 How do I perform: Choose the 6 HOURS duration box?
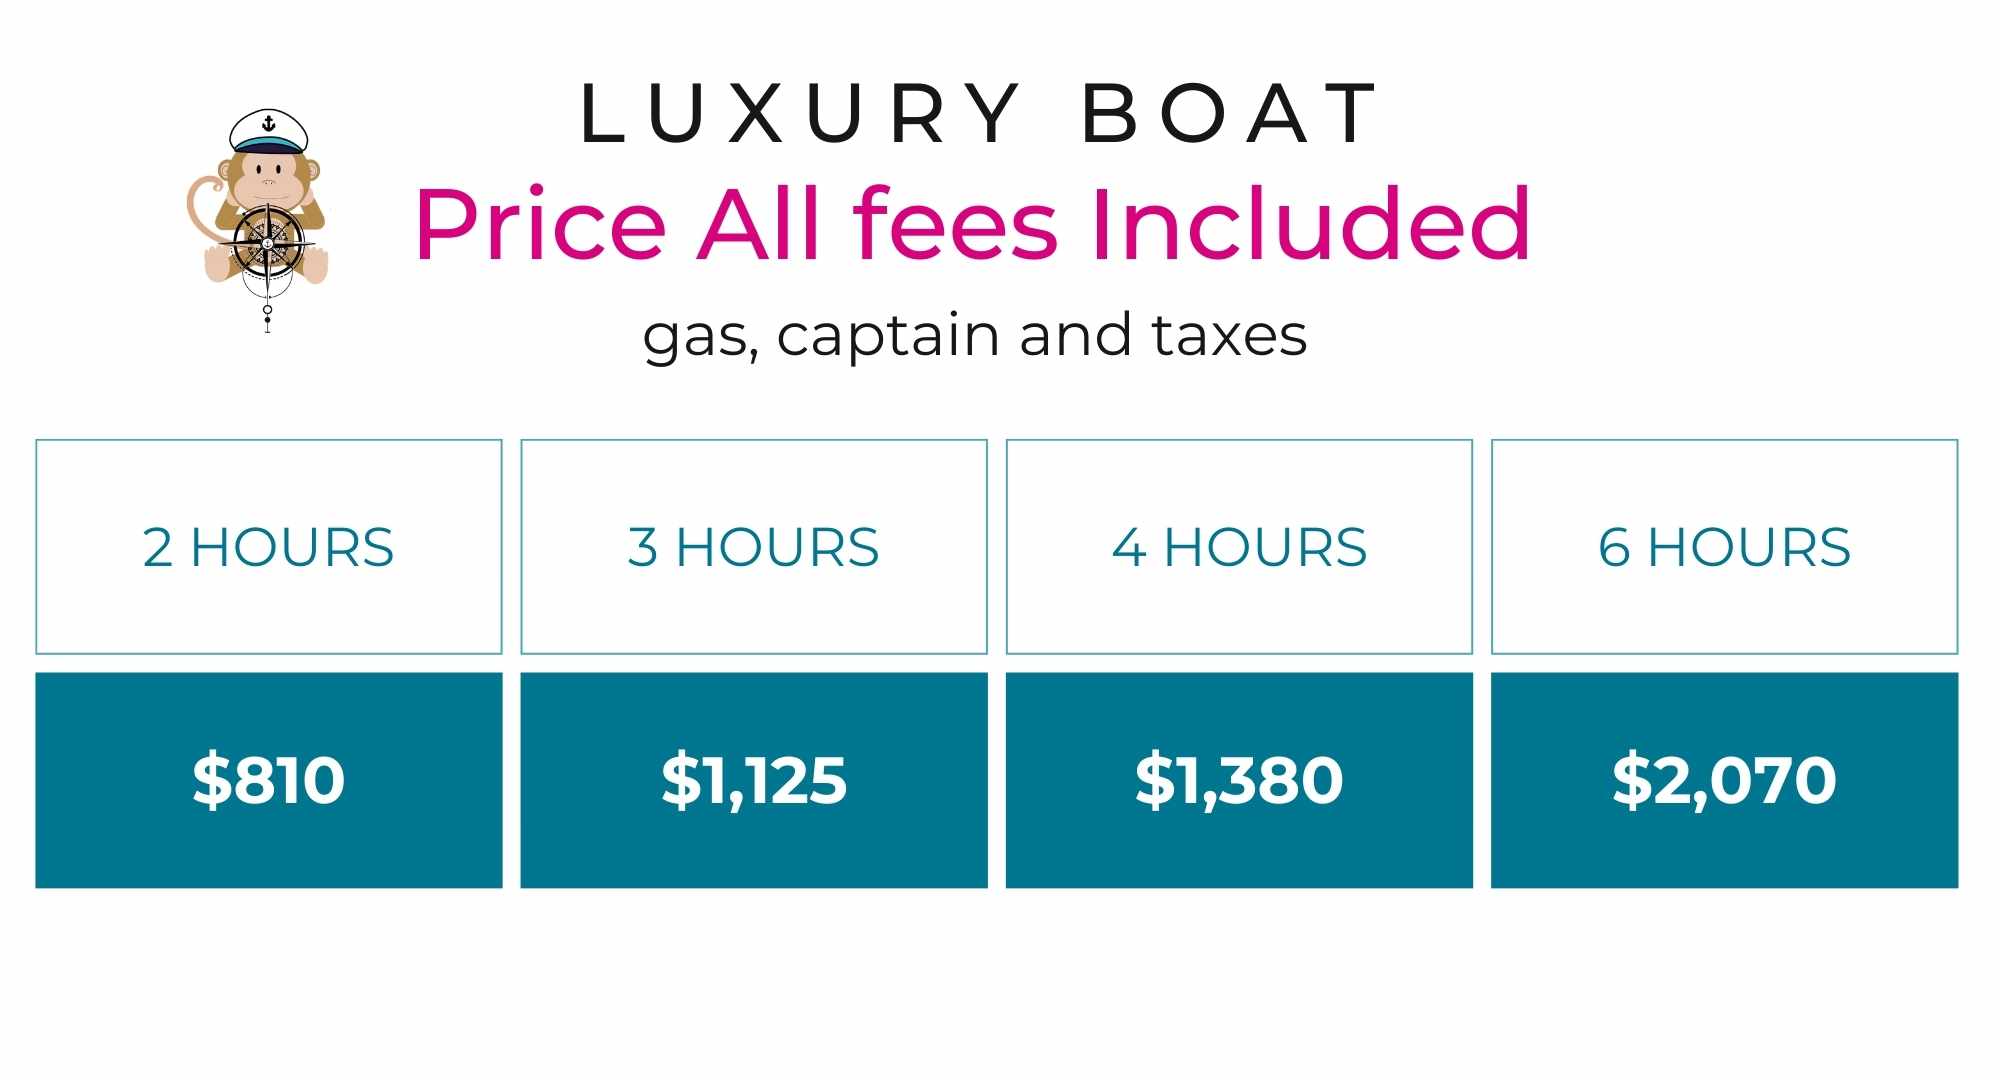coord(1724,547)
